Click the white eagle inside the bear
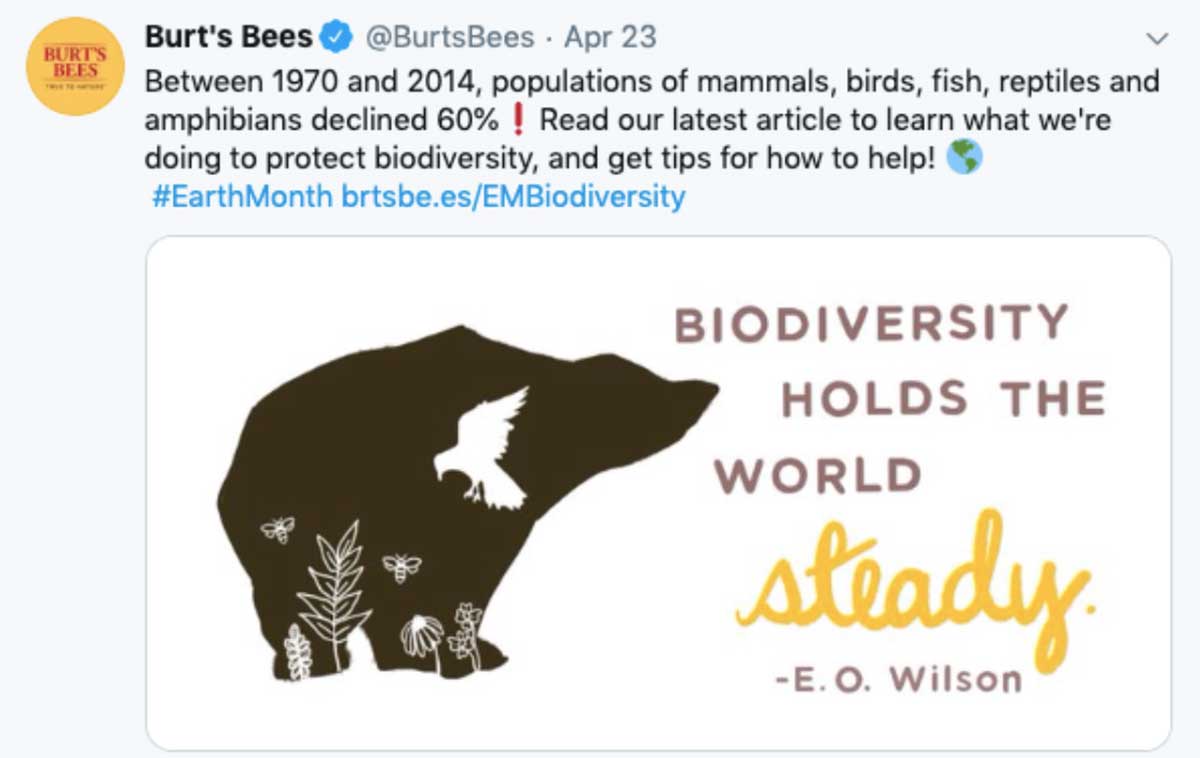1200x758 pixels. (x=482, y=448)
